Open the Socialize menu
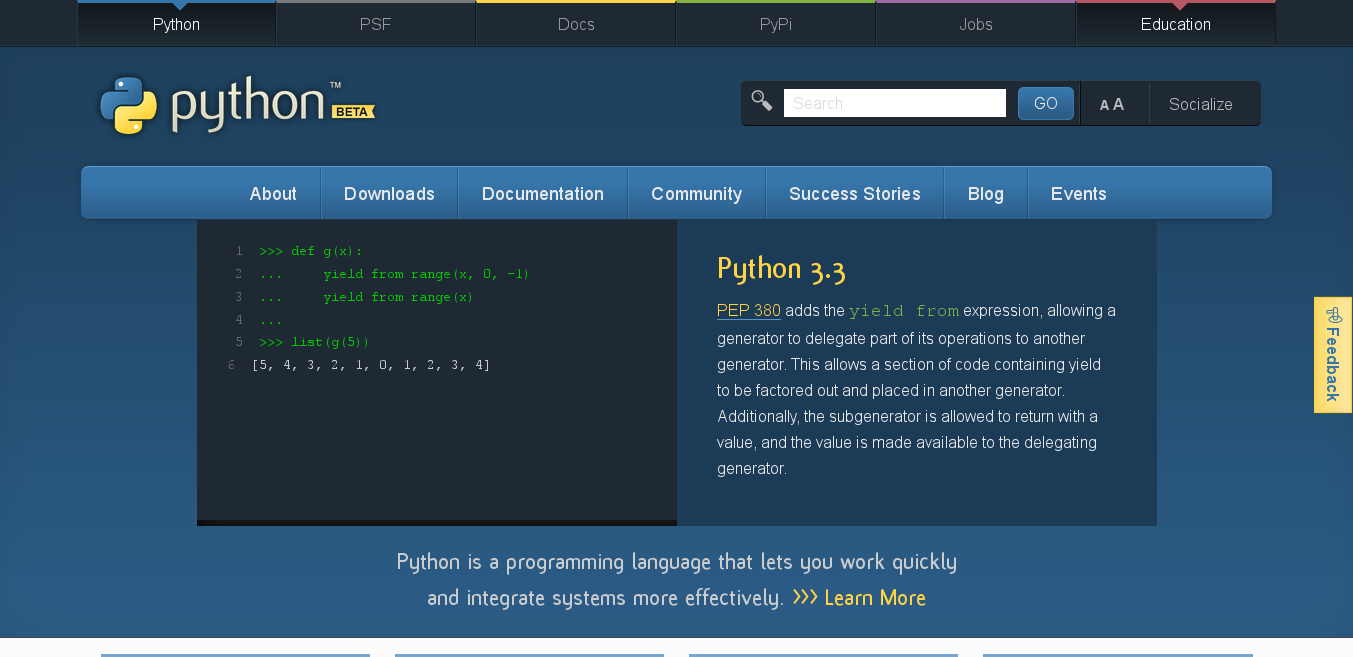Image resolution: width=1353 pixels, height=657 pixels. tap(1201, 104)
